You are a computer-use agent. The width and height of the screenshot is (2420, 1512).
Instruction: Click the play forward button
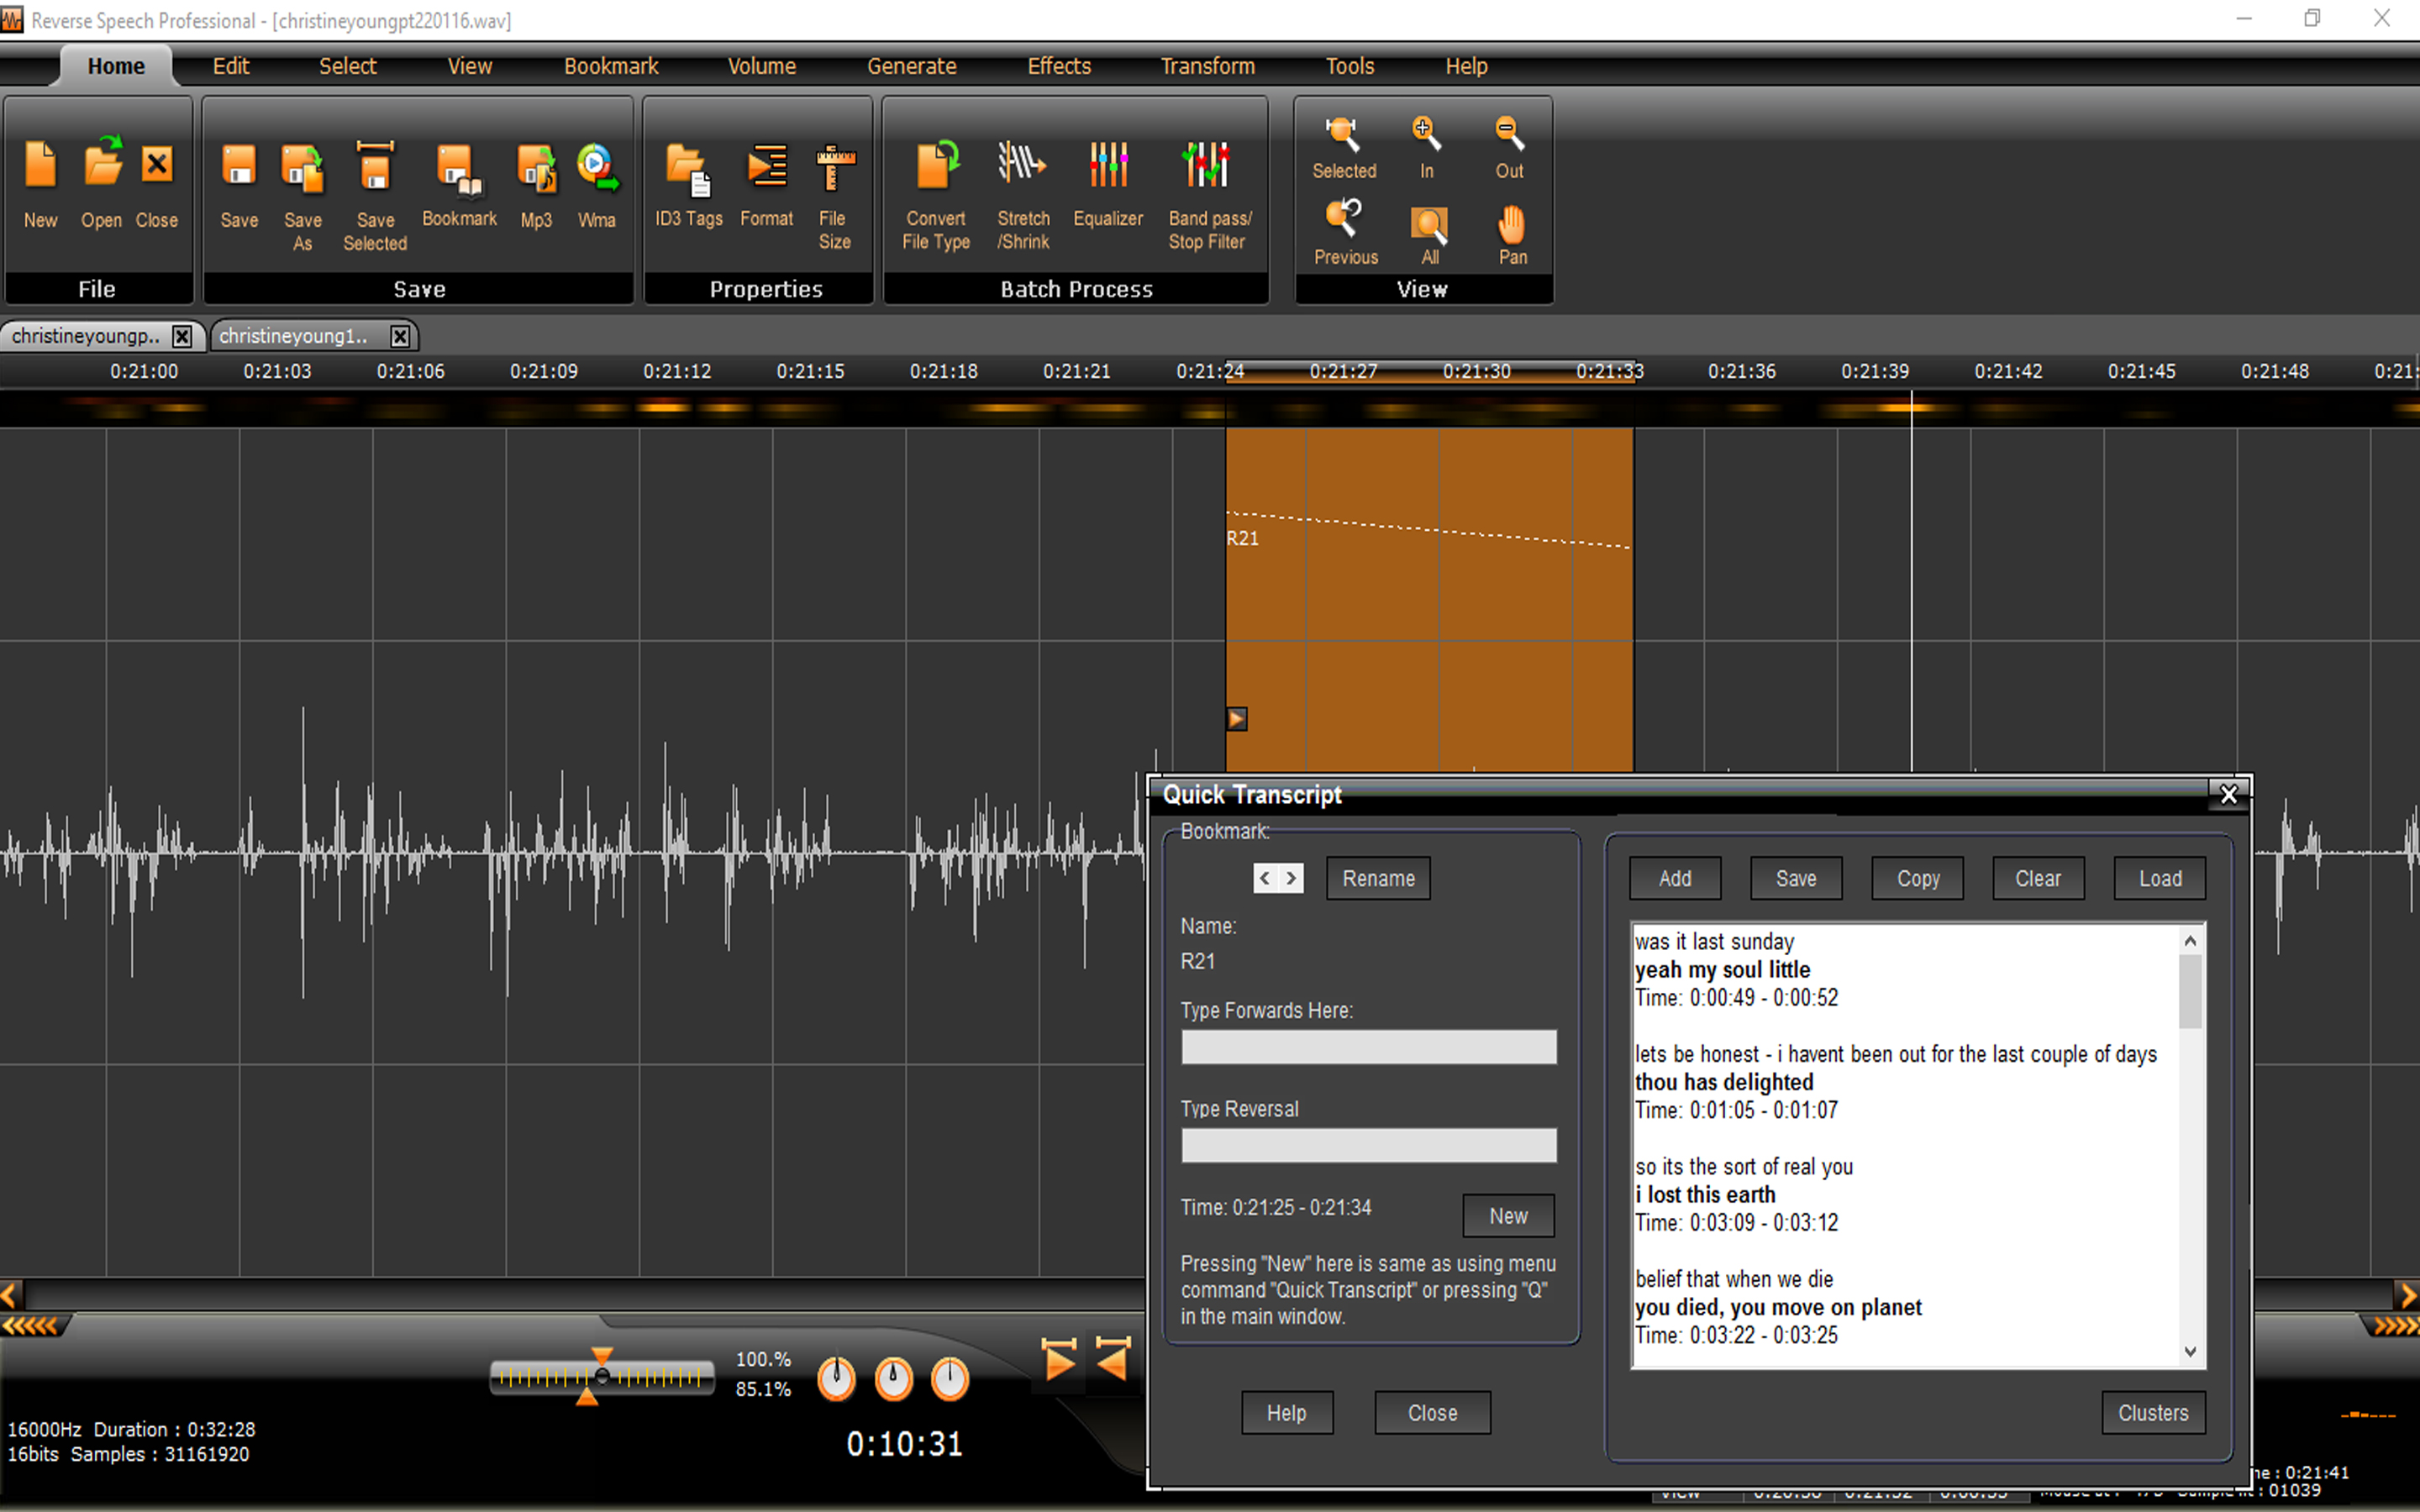point(1059,1360)
